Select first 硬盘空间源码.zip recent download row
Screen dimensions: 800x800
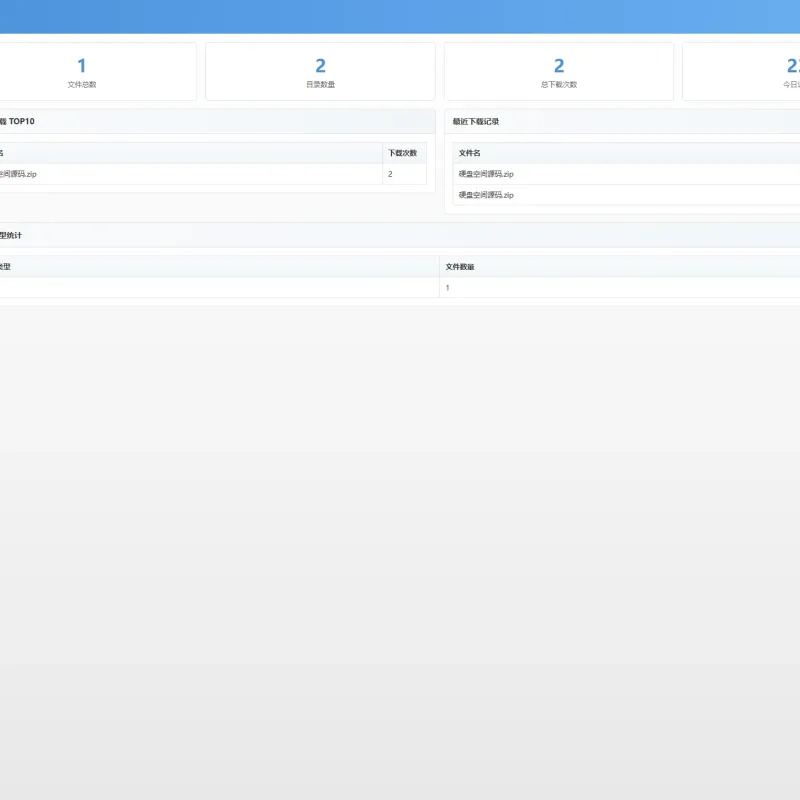[627, 174]
